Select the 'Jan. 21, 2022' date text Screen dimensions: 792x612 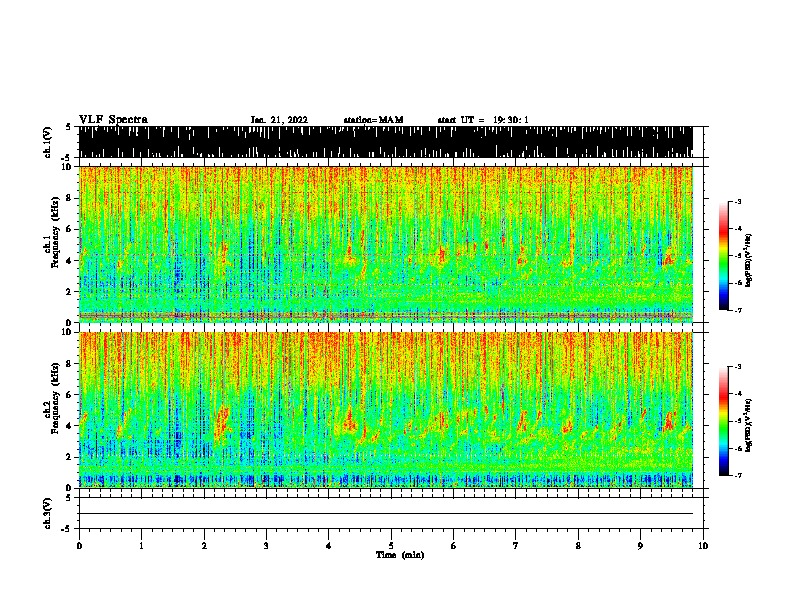tap(279, 120)
